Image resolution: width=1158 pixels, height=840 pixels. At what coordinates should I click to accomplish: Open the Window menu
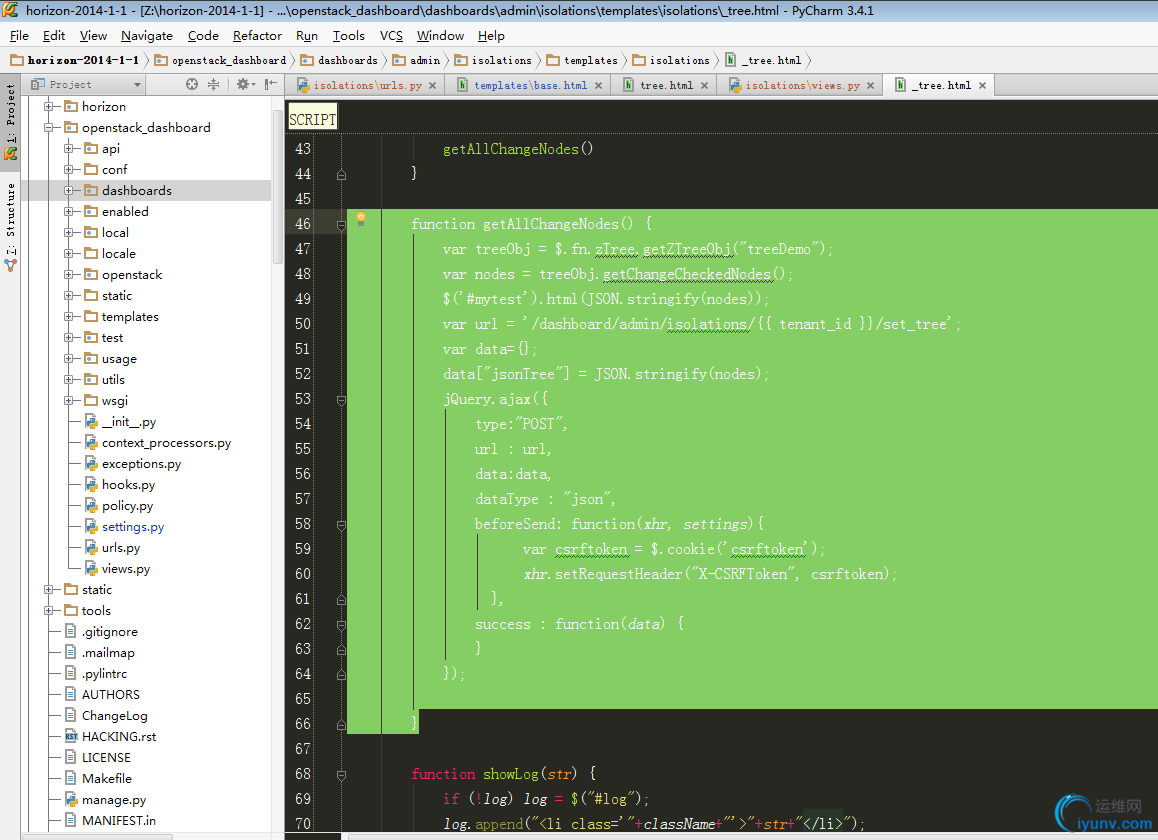coord(440,35)
